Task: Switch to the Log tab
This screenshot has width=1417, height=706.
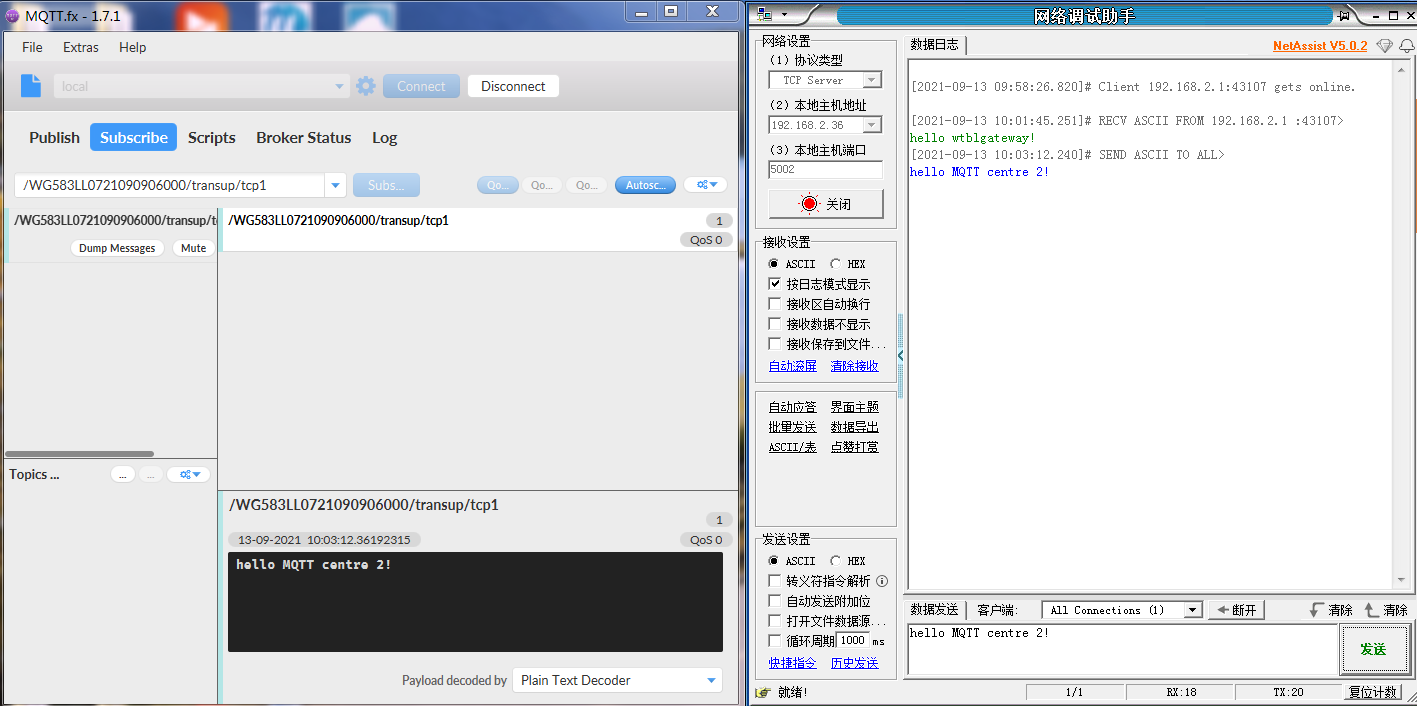Action: point(385,137)
